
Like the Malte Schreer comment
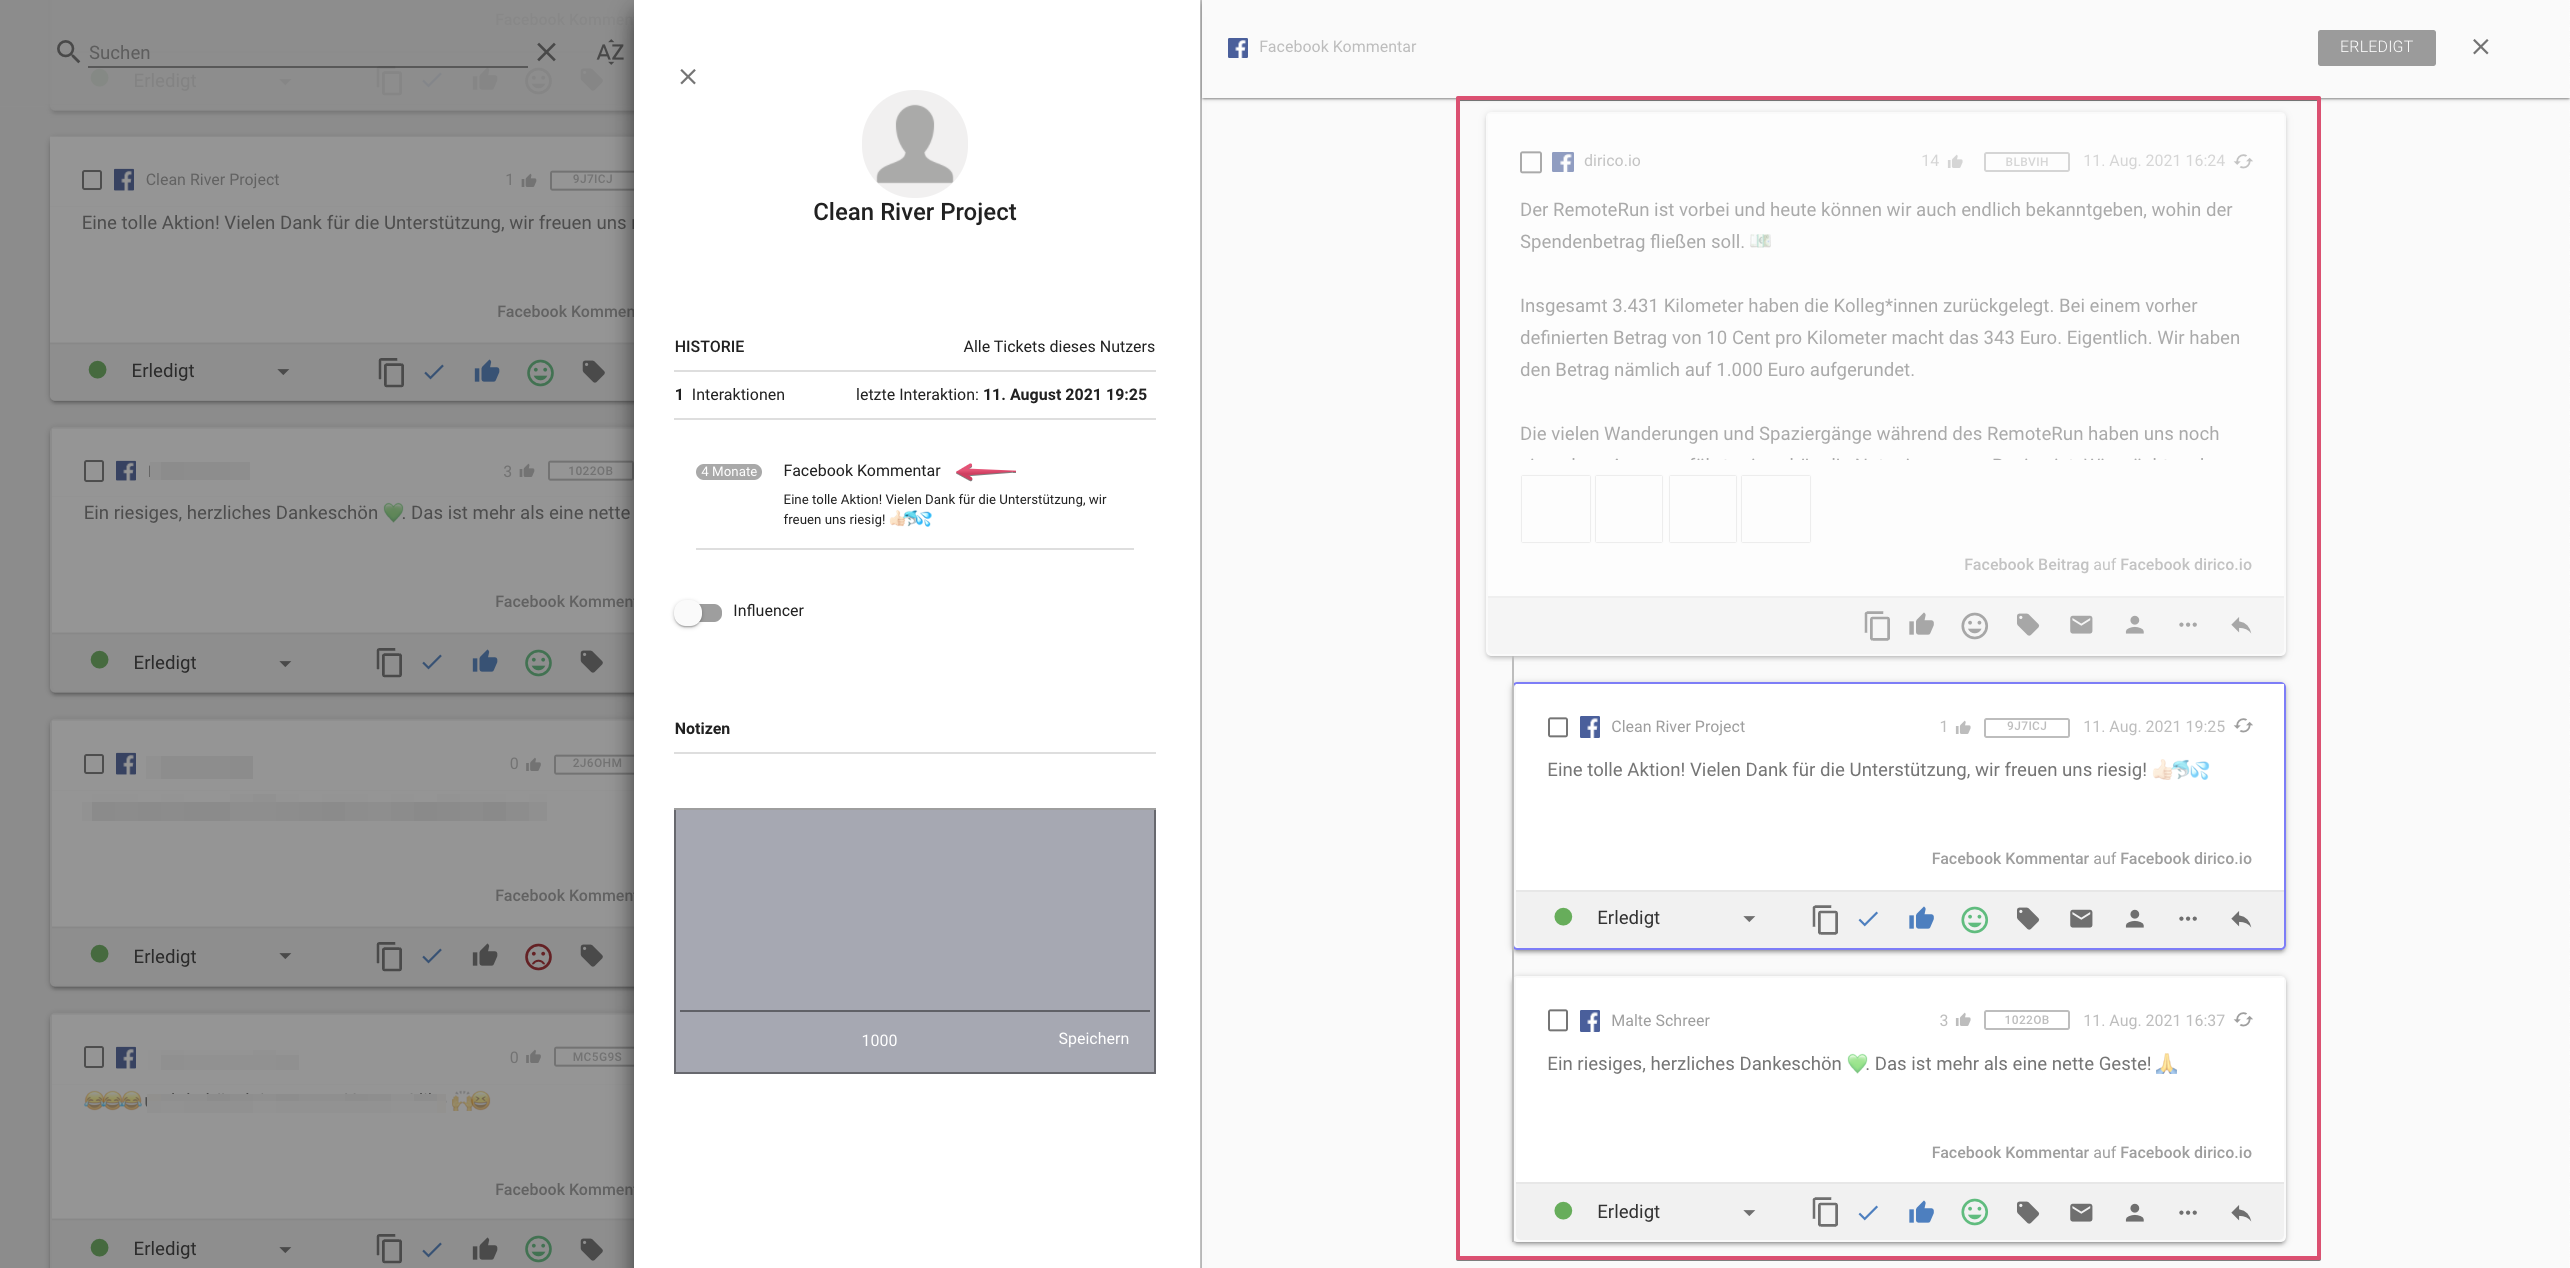tap(1921, 1213)
